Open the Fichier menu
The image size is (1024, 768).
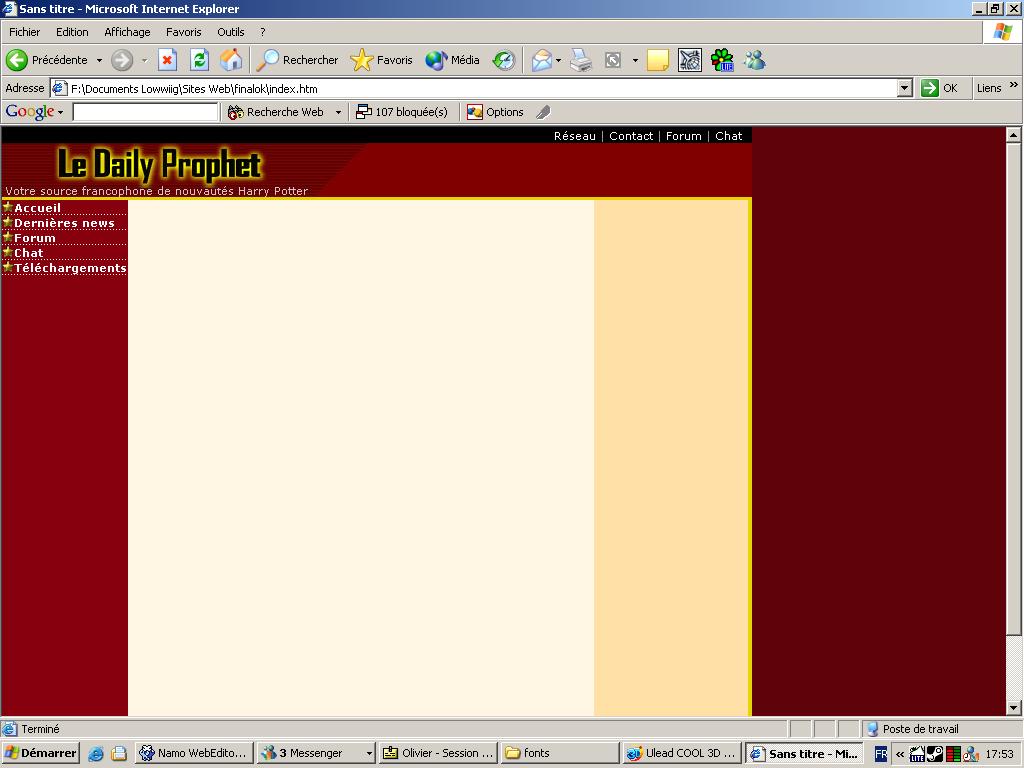click(x=24, y=32)
